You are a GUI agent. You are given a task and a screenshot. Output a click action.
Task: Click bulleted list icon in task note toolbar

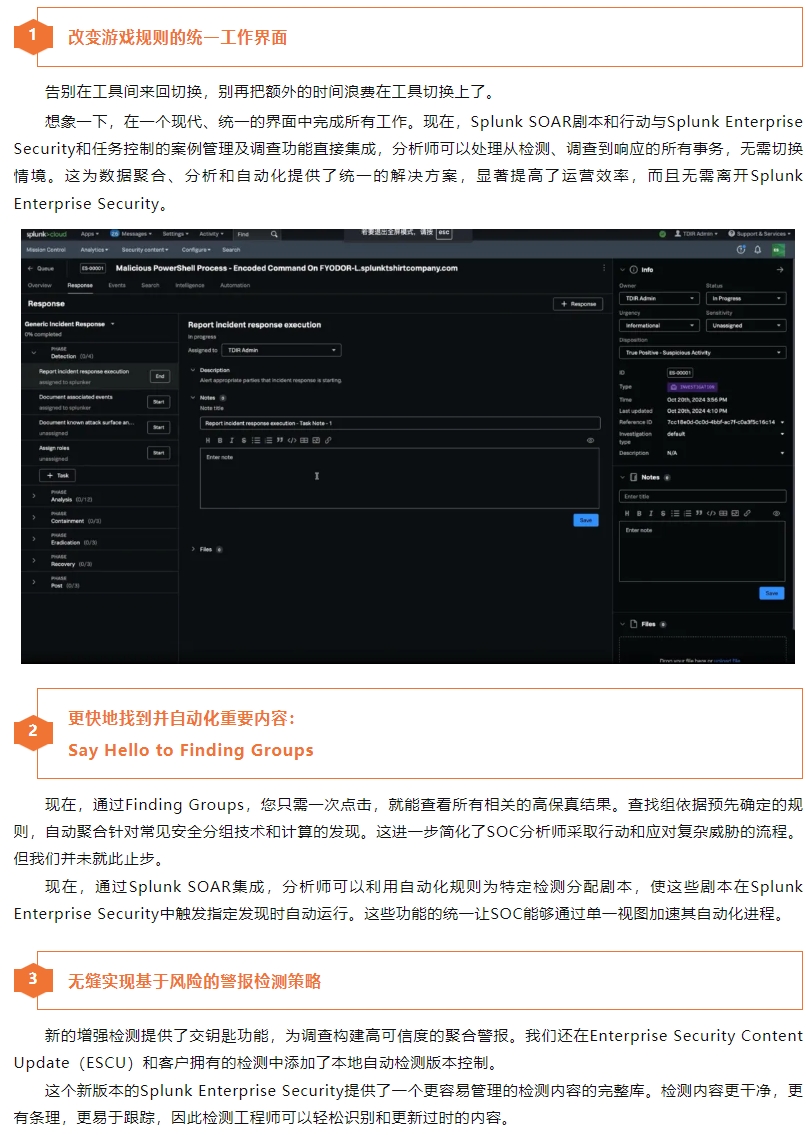coord(256,440)
